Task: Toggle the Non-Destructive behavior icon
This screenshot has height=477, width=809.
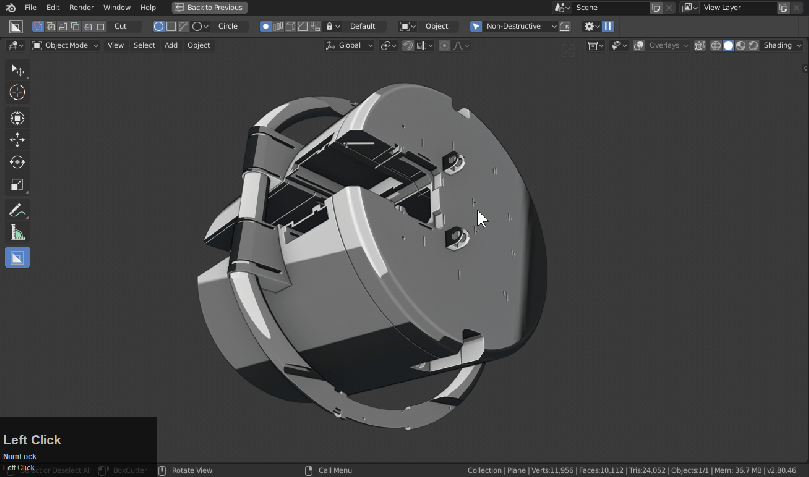Action: click(x=476, y=26)
